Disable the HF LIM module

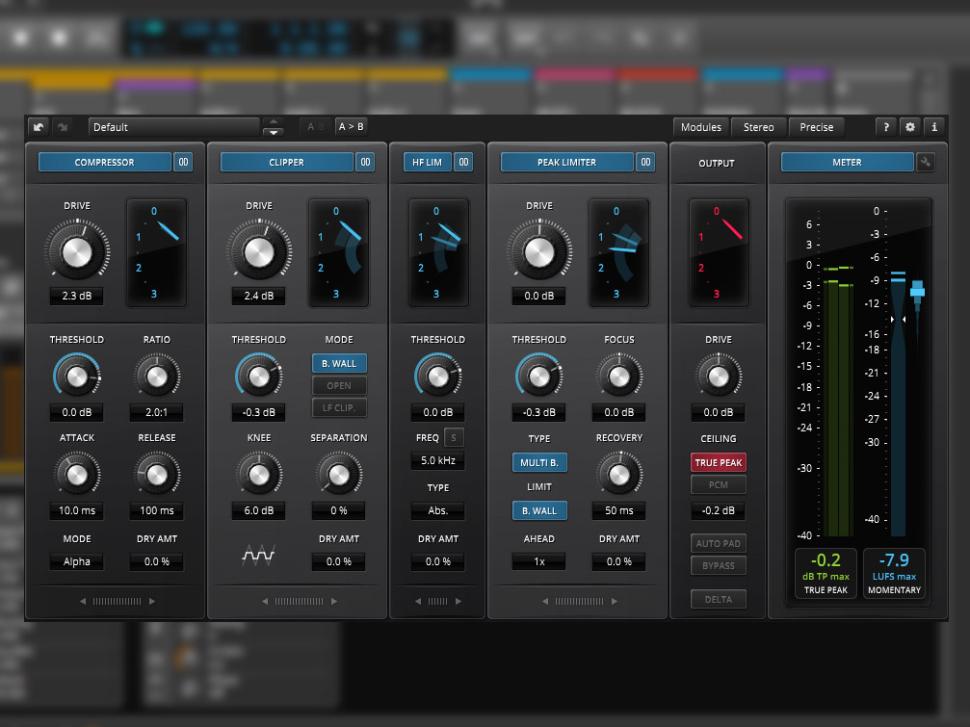(426, 162)
